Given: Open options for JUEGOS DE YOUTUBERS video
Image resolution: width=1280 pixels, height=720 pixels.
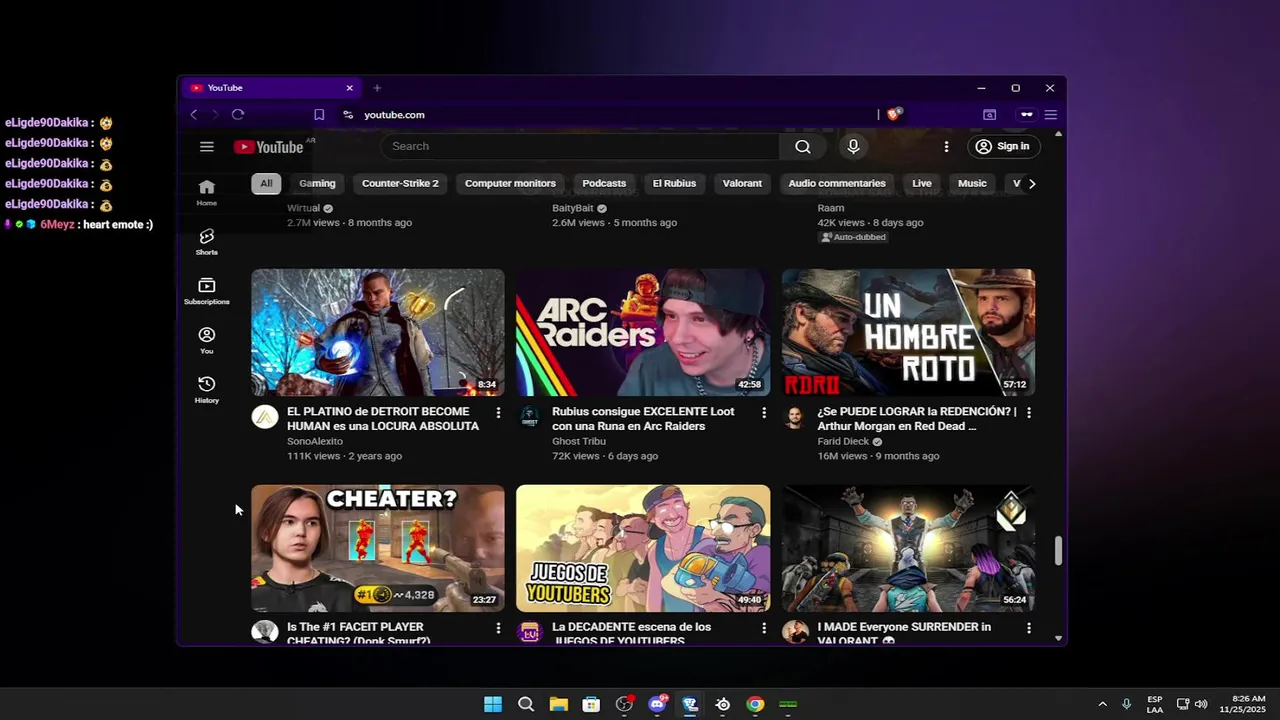Looking at the screenshot, I should click(764, 628).
